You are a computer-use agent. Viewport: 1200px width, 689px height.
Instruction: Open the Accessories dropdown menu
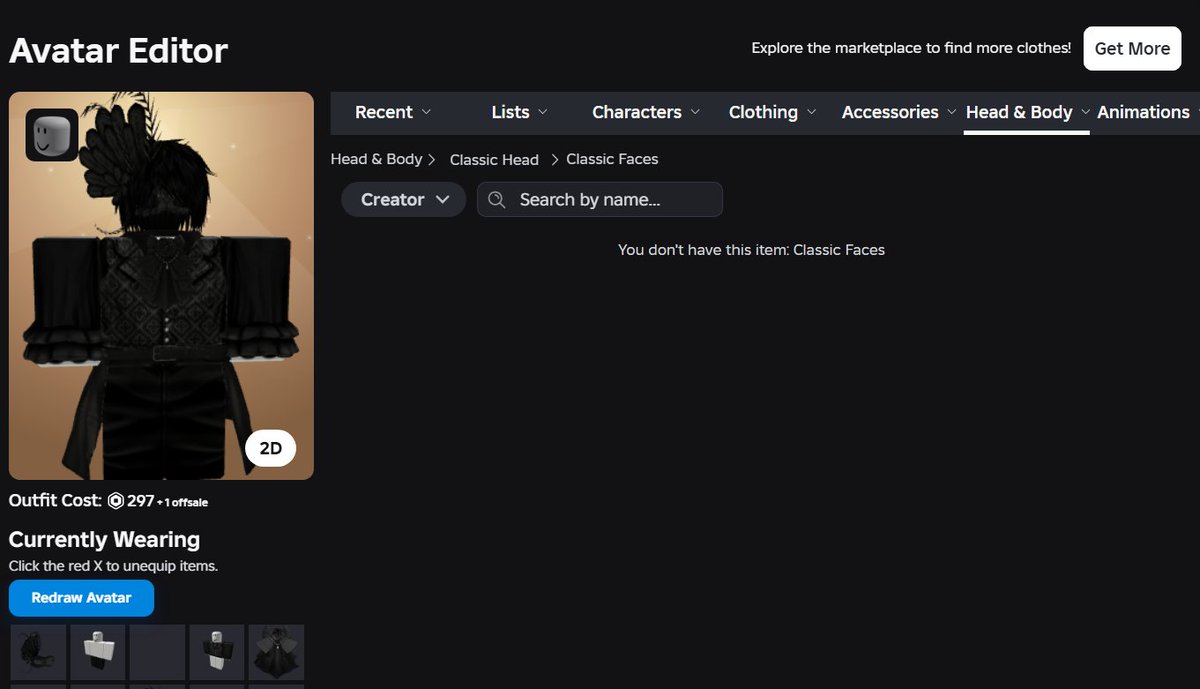click(899, 112)
